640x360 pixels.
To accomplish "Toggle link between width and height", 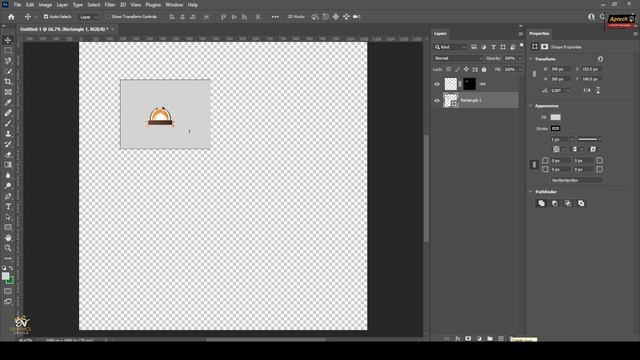I will (x=534, y=74).
